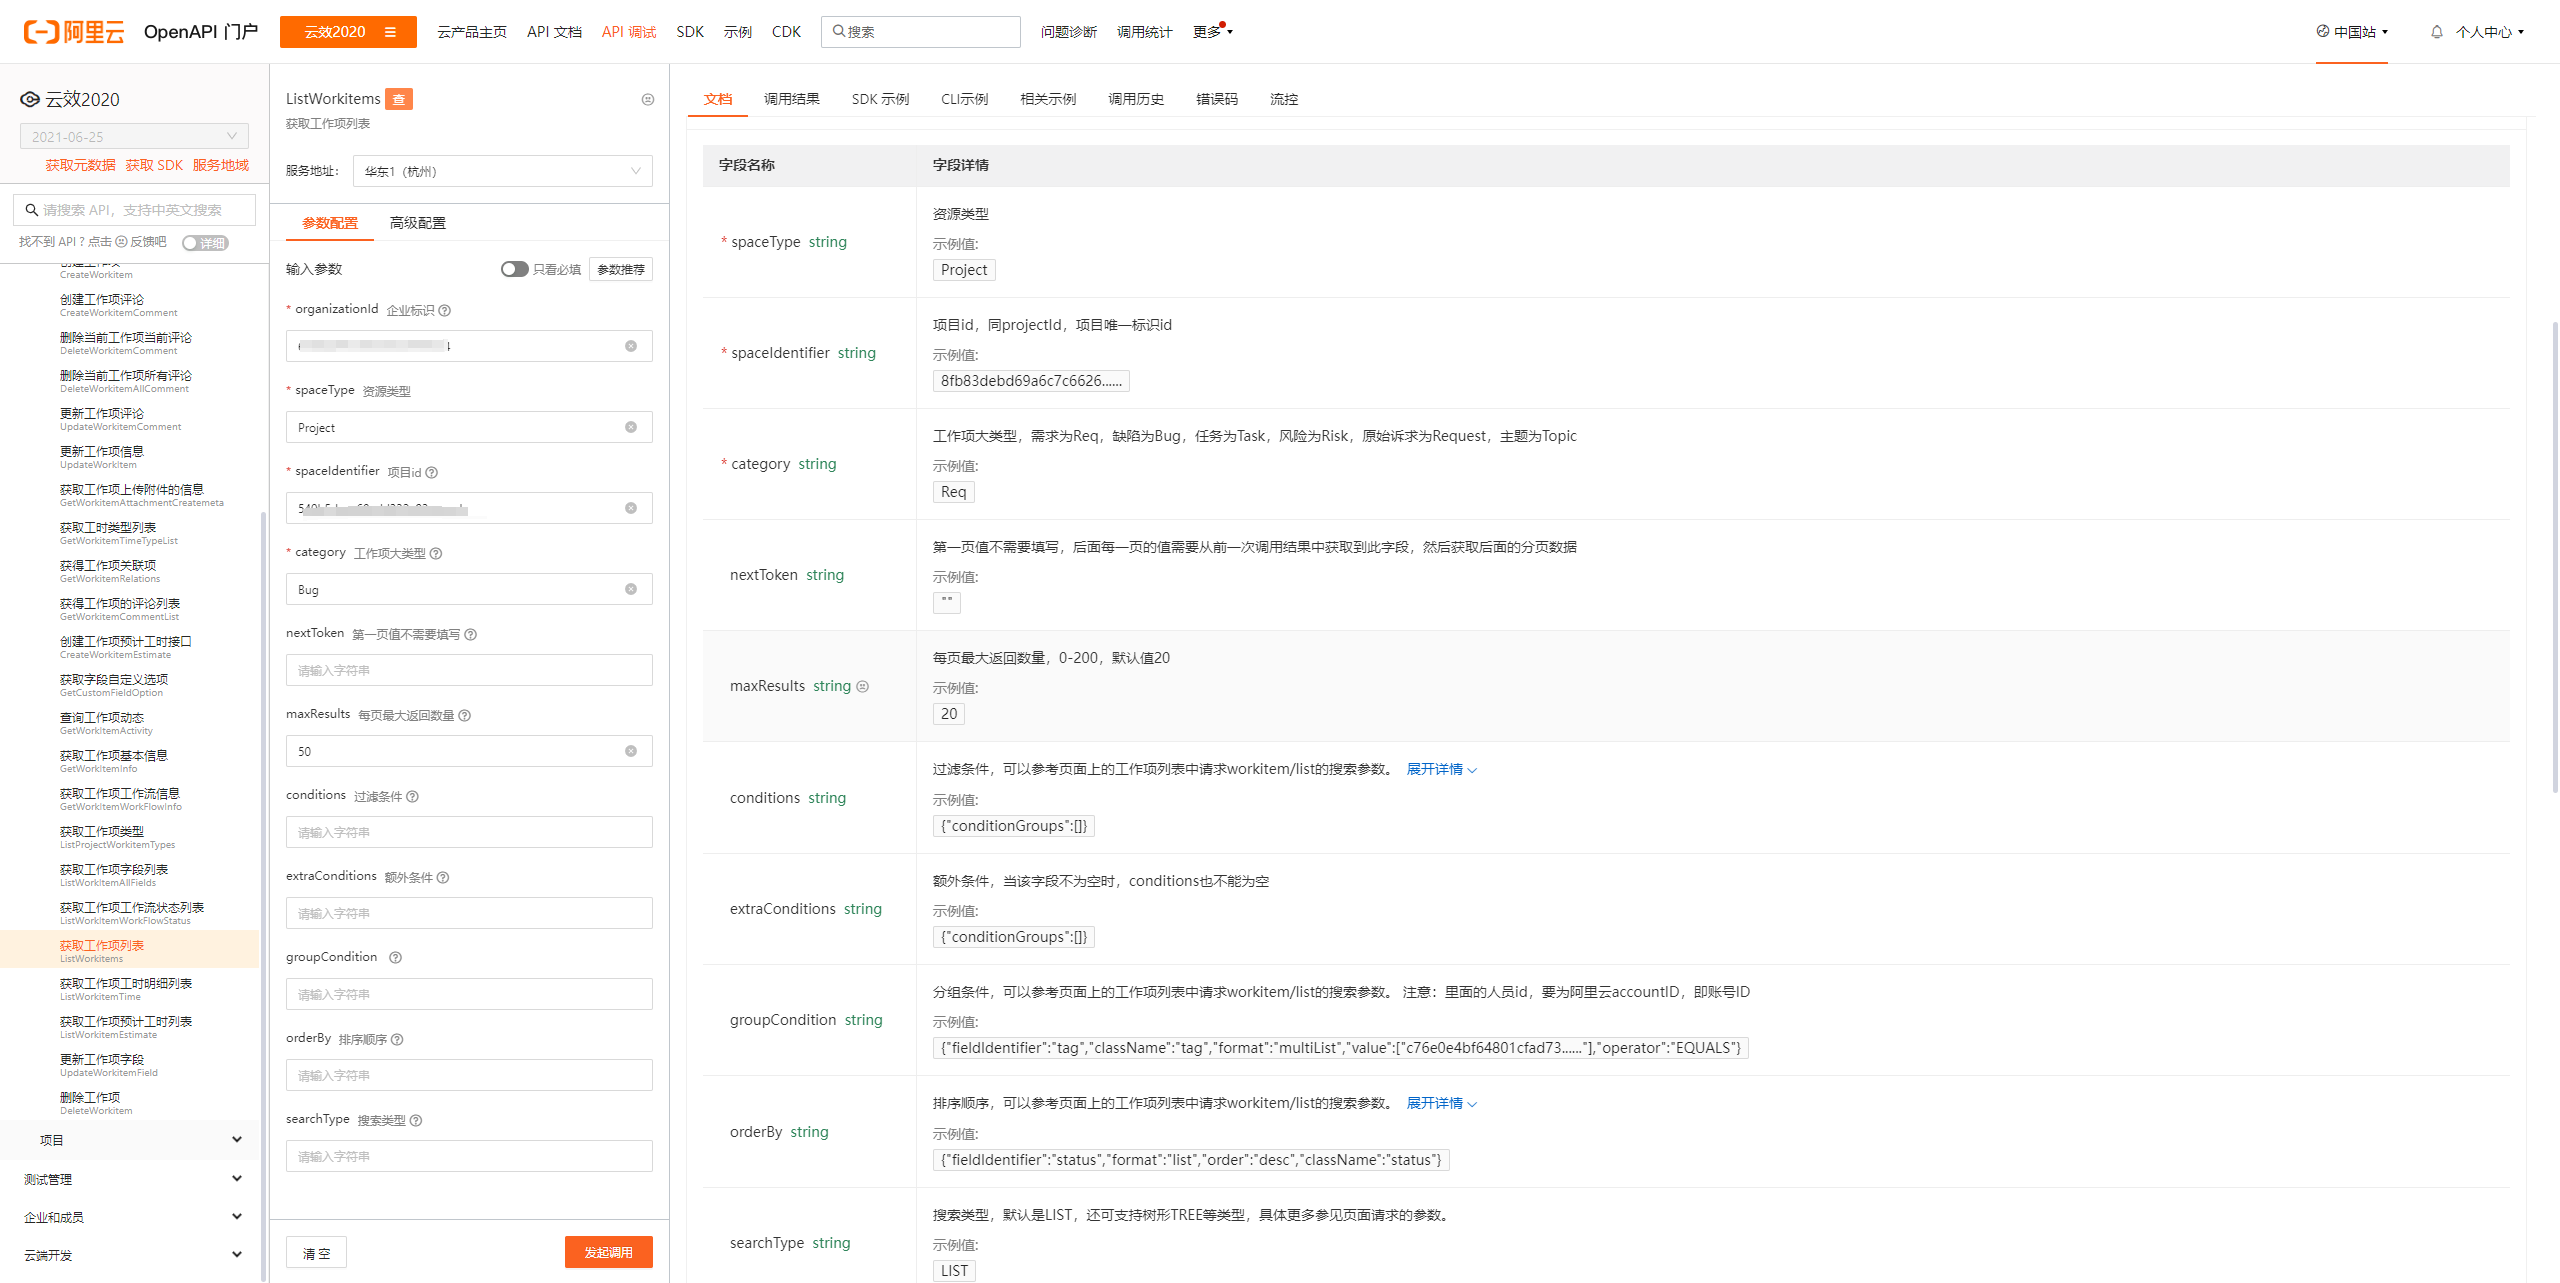Click the 问题诊断 top menu item

pyautogui.click(x=1068, y=32)
